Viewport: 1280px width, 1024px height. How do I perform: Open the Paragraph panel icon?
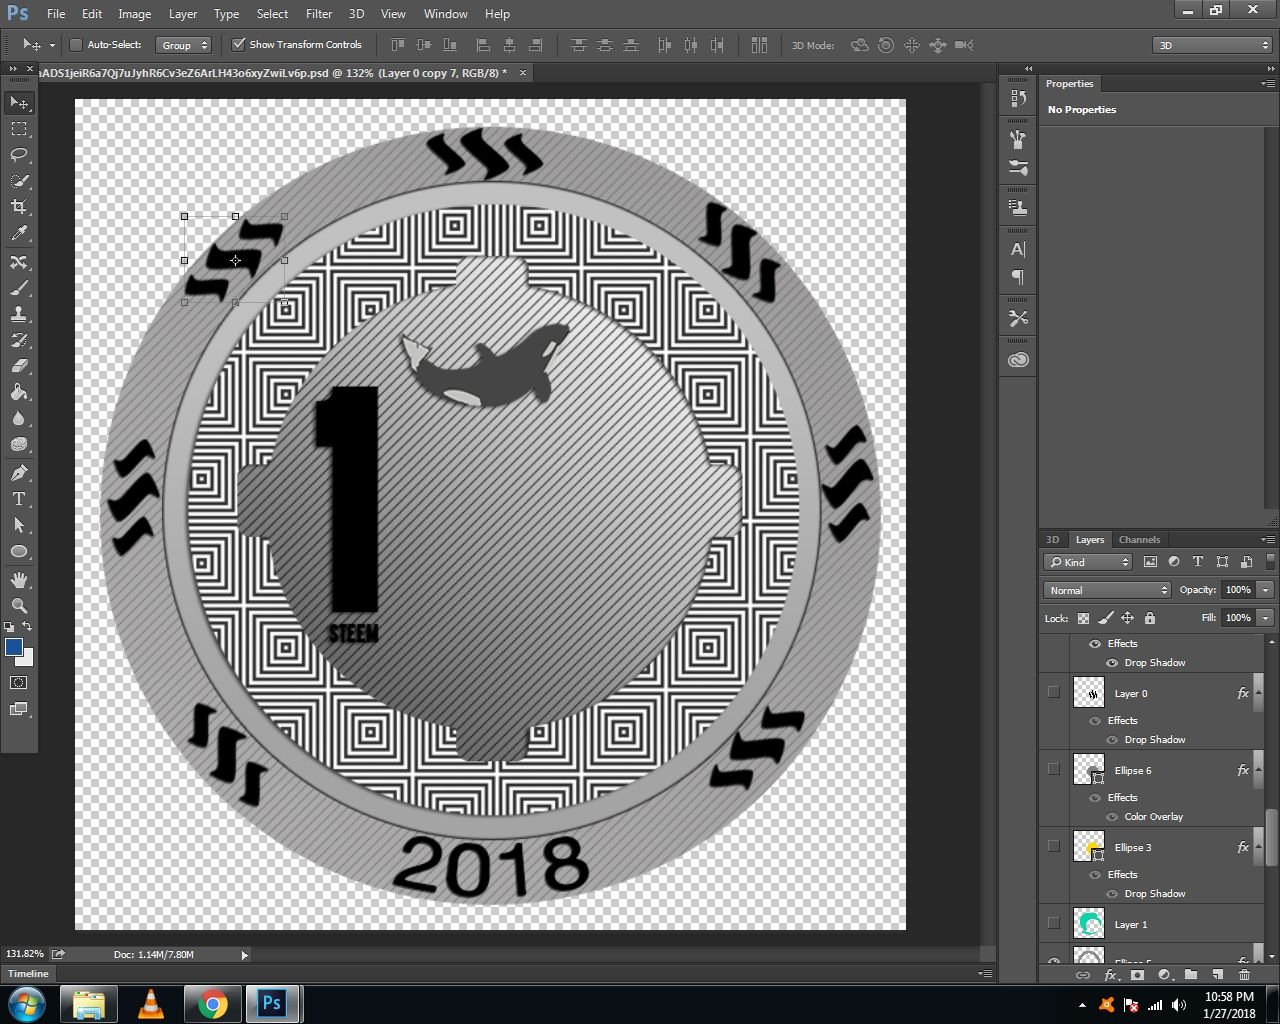(1018, 277)
